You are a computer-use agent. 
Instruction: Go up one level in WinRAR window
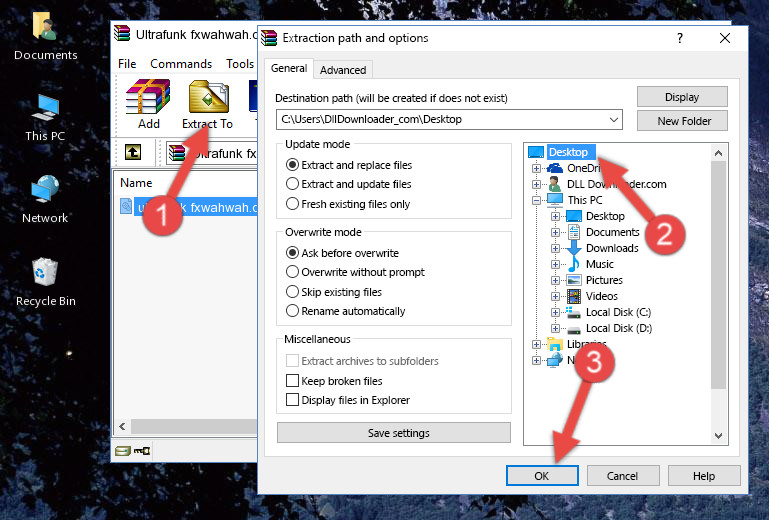[x=133, y=152]
